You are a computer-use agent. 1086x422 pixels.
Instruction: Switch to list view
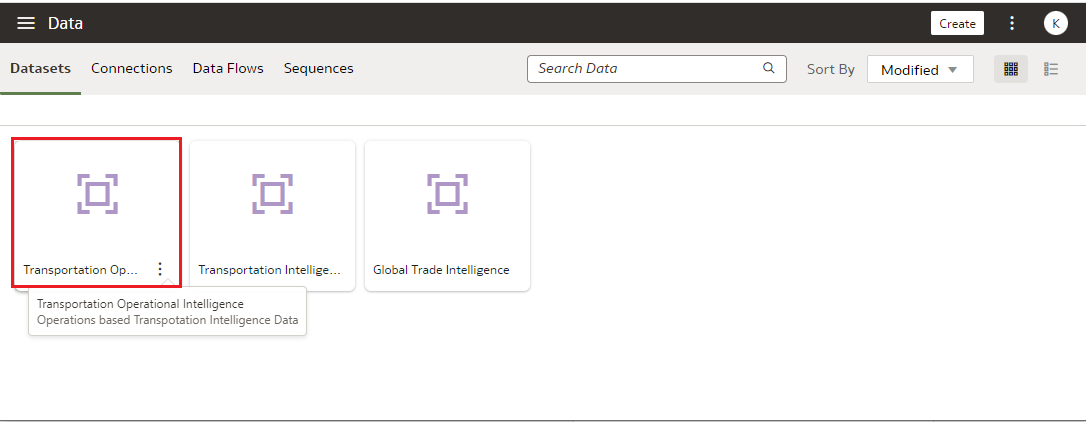click(1051, 69)
